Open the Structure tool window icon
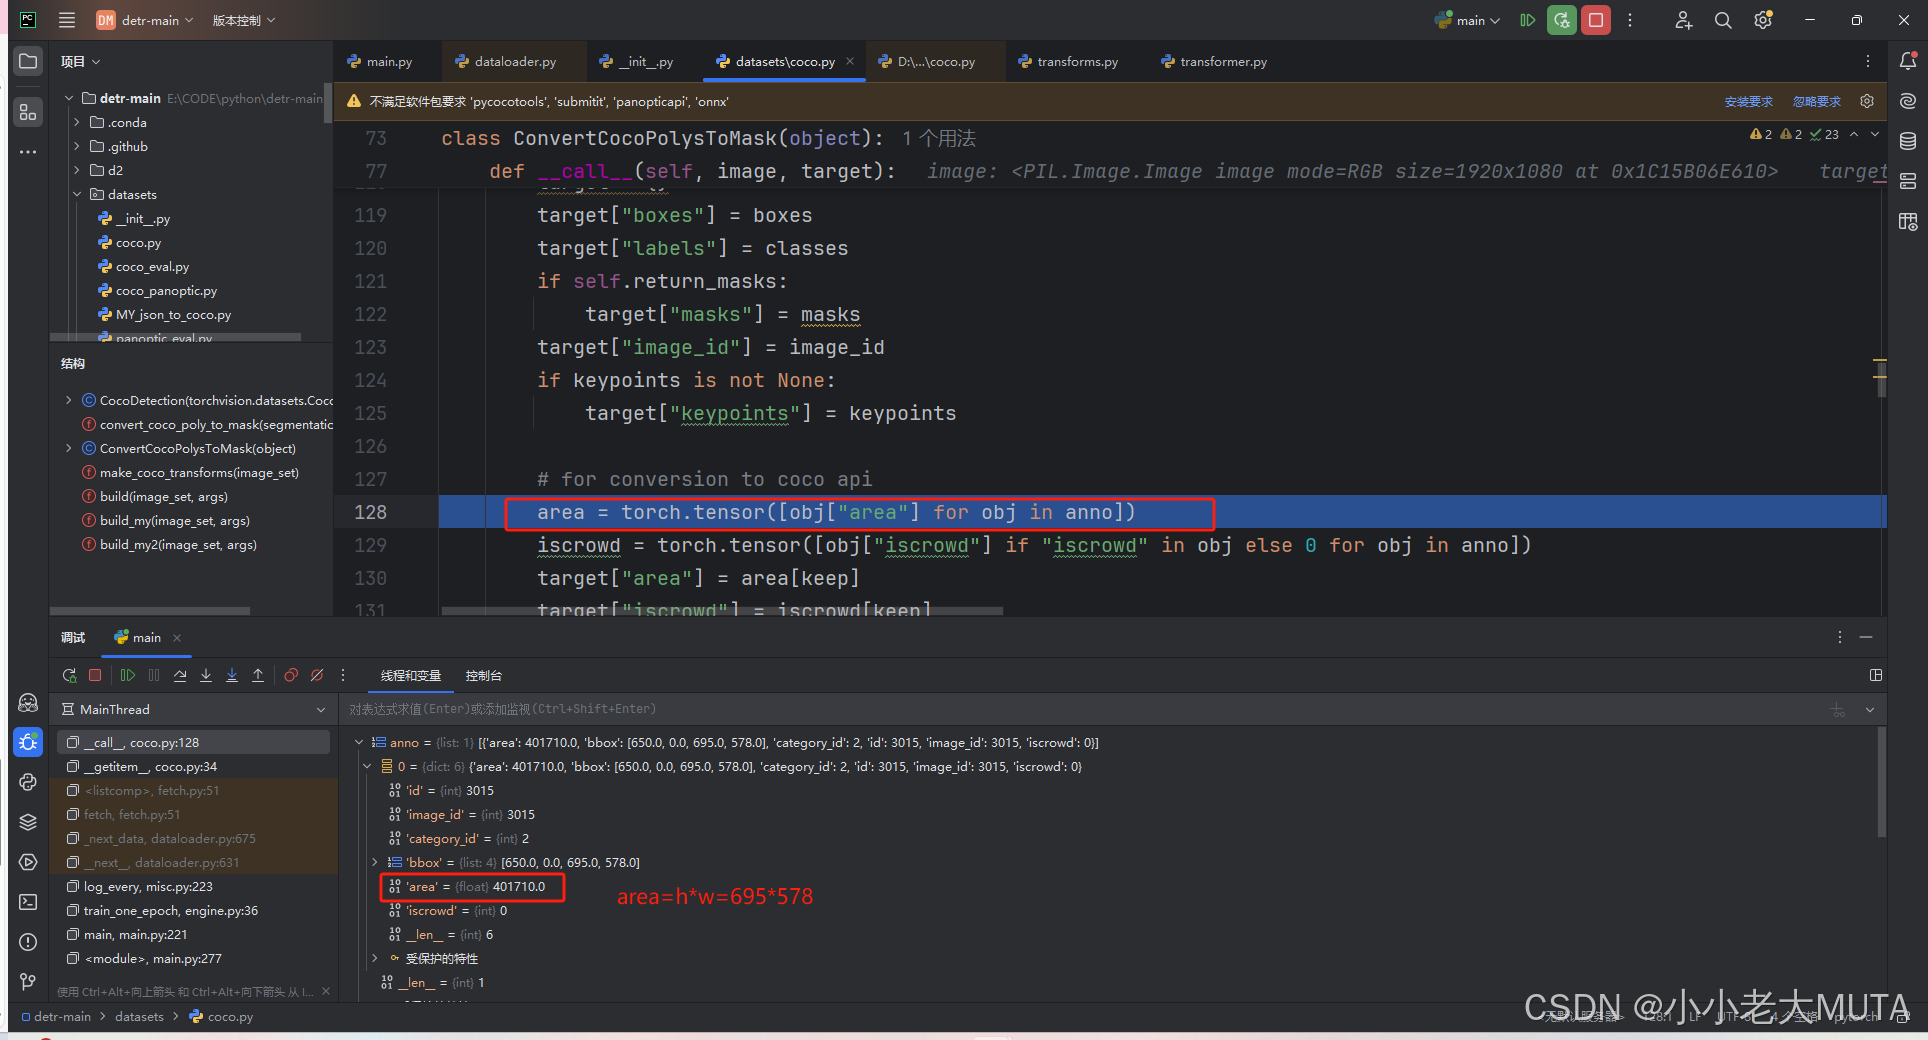 28,112
